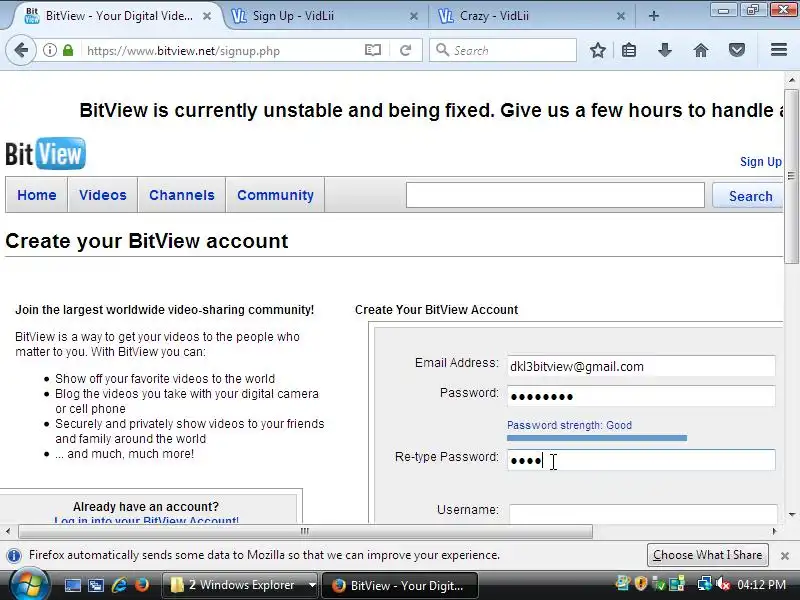Screen dimensions: 800x600
Task: Click the URL address bar
Action: (222, 51)
